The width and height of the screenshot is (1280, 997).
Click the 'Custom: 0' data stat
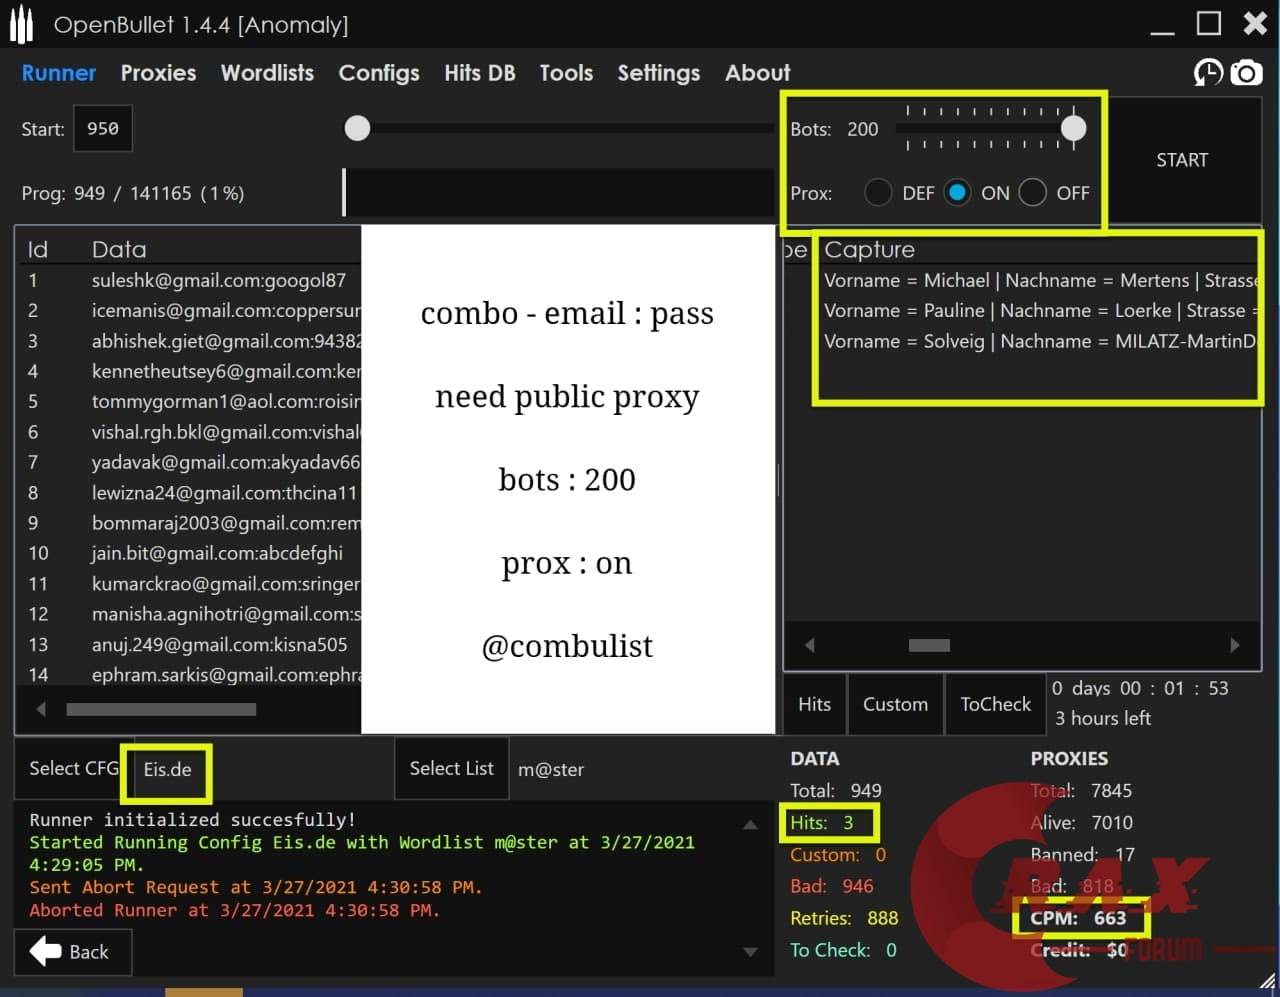(838, 854)
